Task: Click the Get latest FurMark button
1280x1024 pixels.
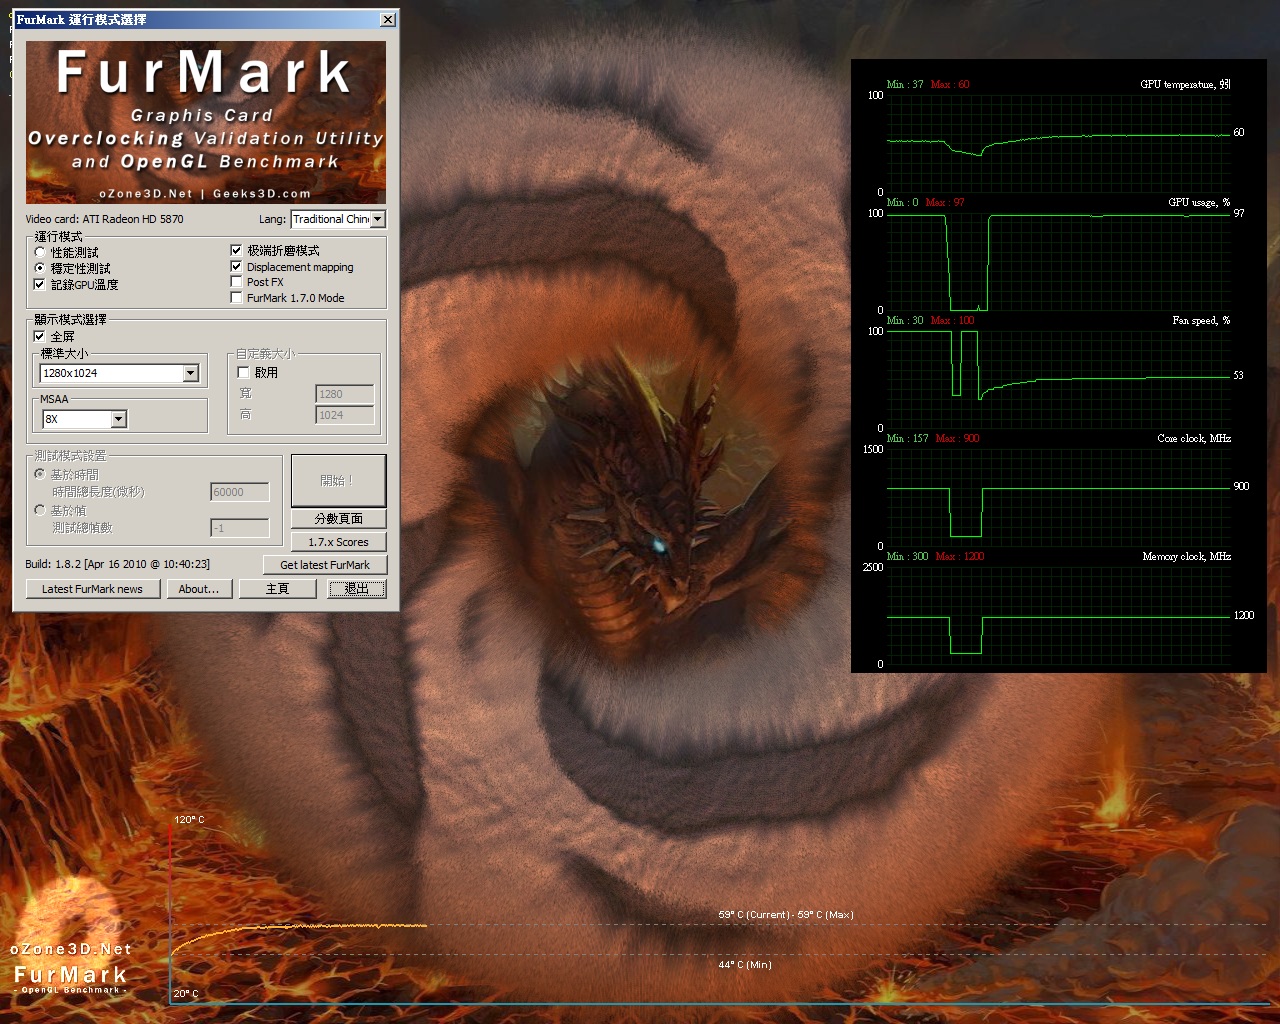Action: pyautogui.click(x=325, y=565)
